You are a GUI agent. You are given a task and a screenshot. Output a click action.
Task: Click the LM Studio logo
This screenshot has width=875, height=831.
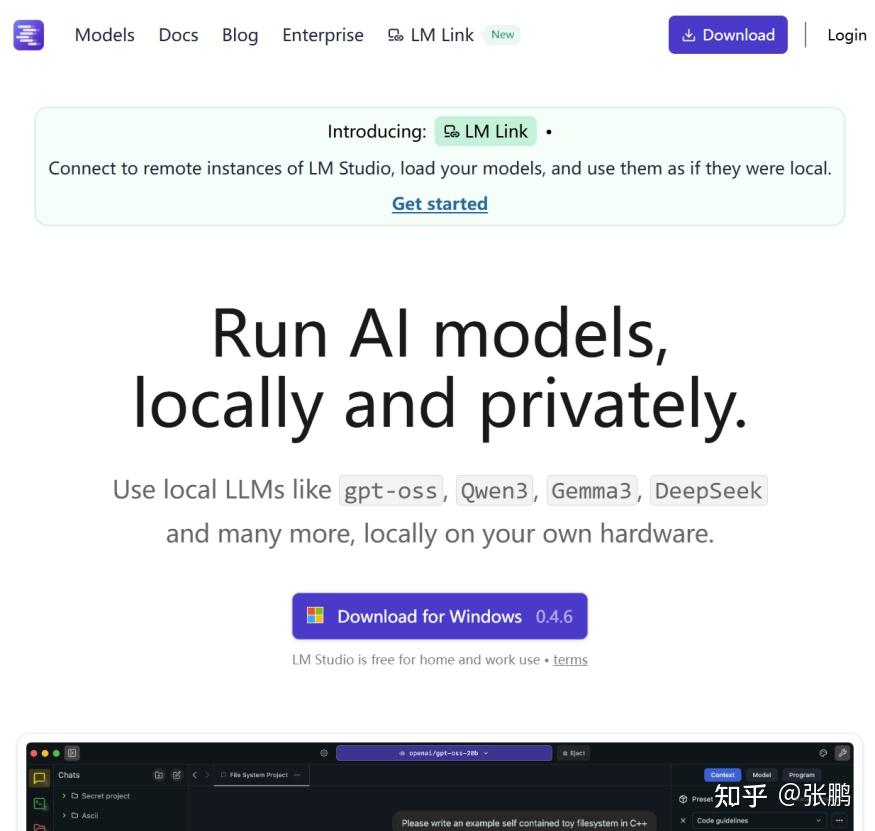tap(28, 35)
